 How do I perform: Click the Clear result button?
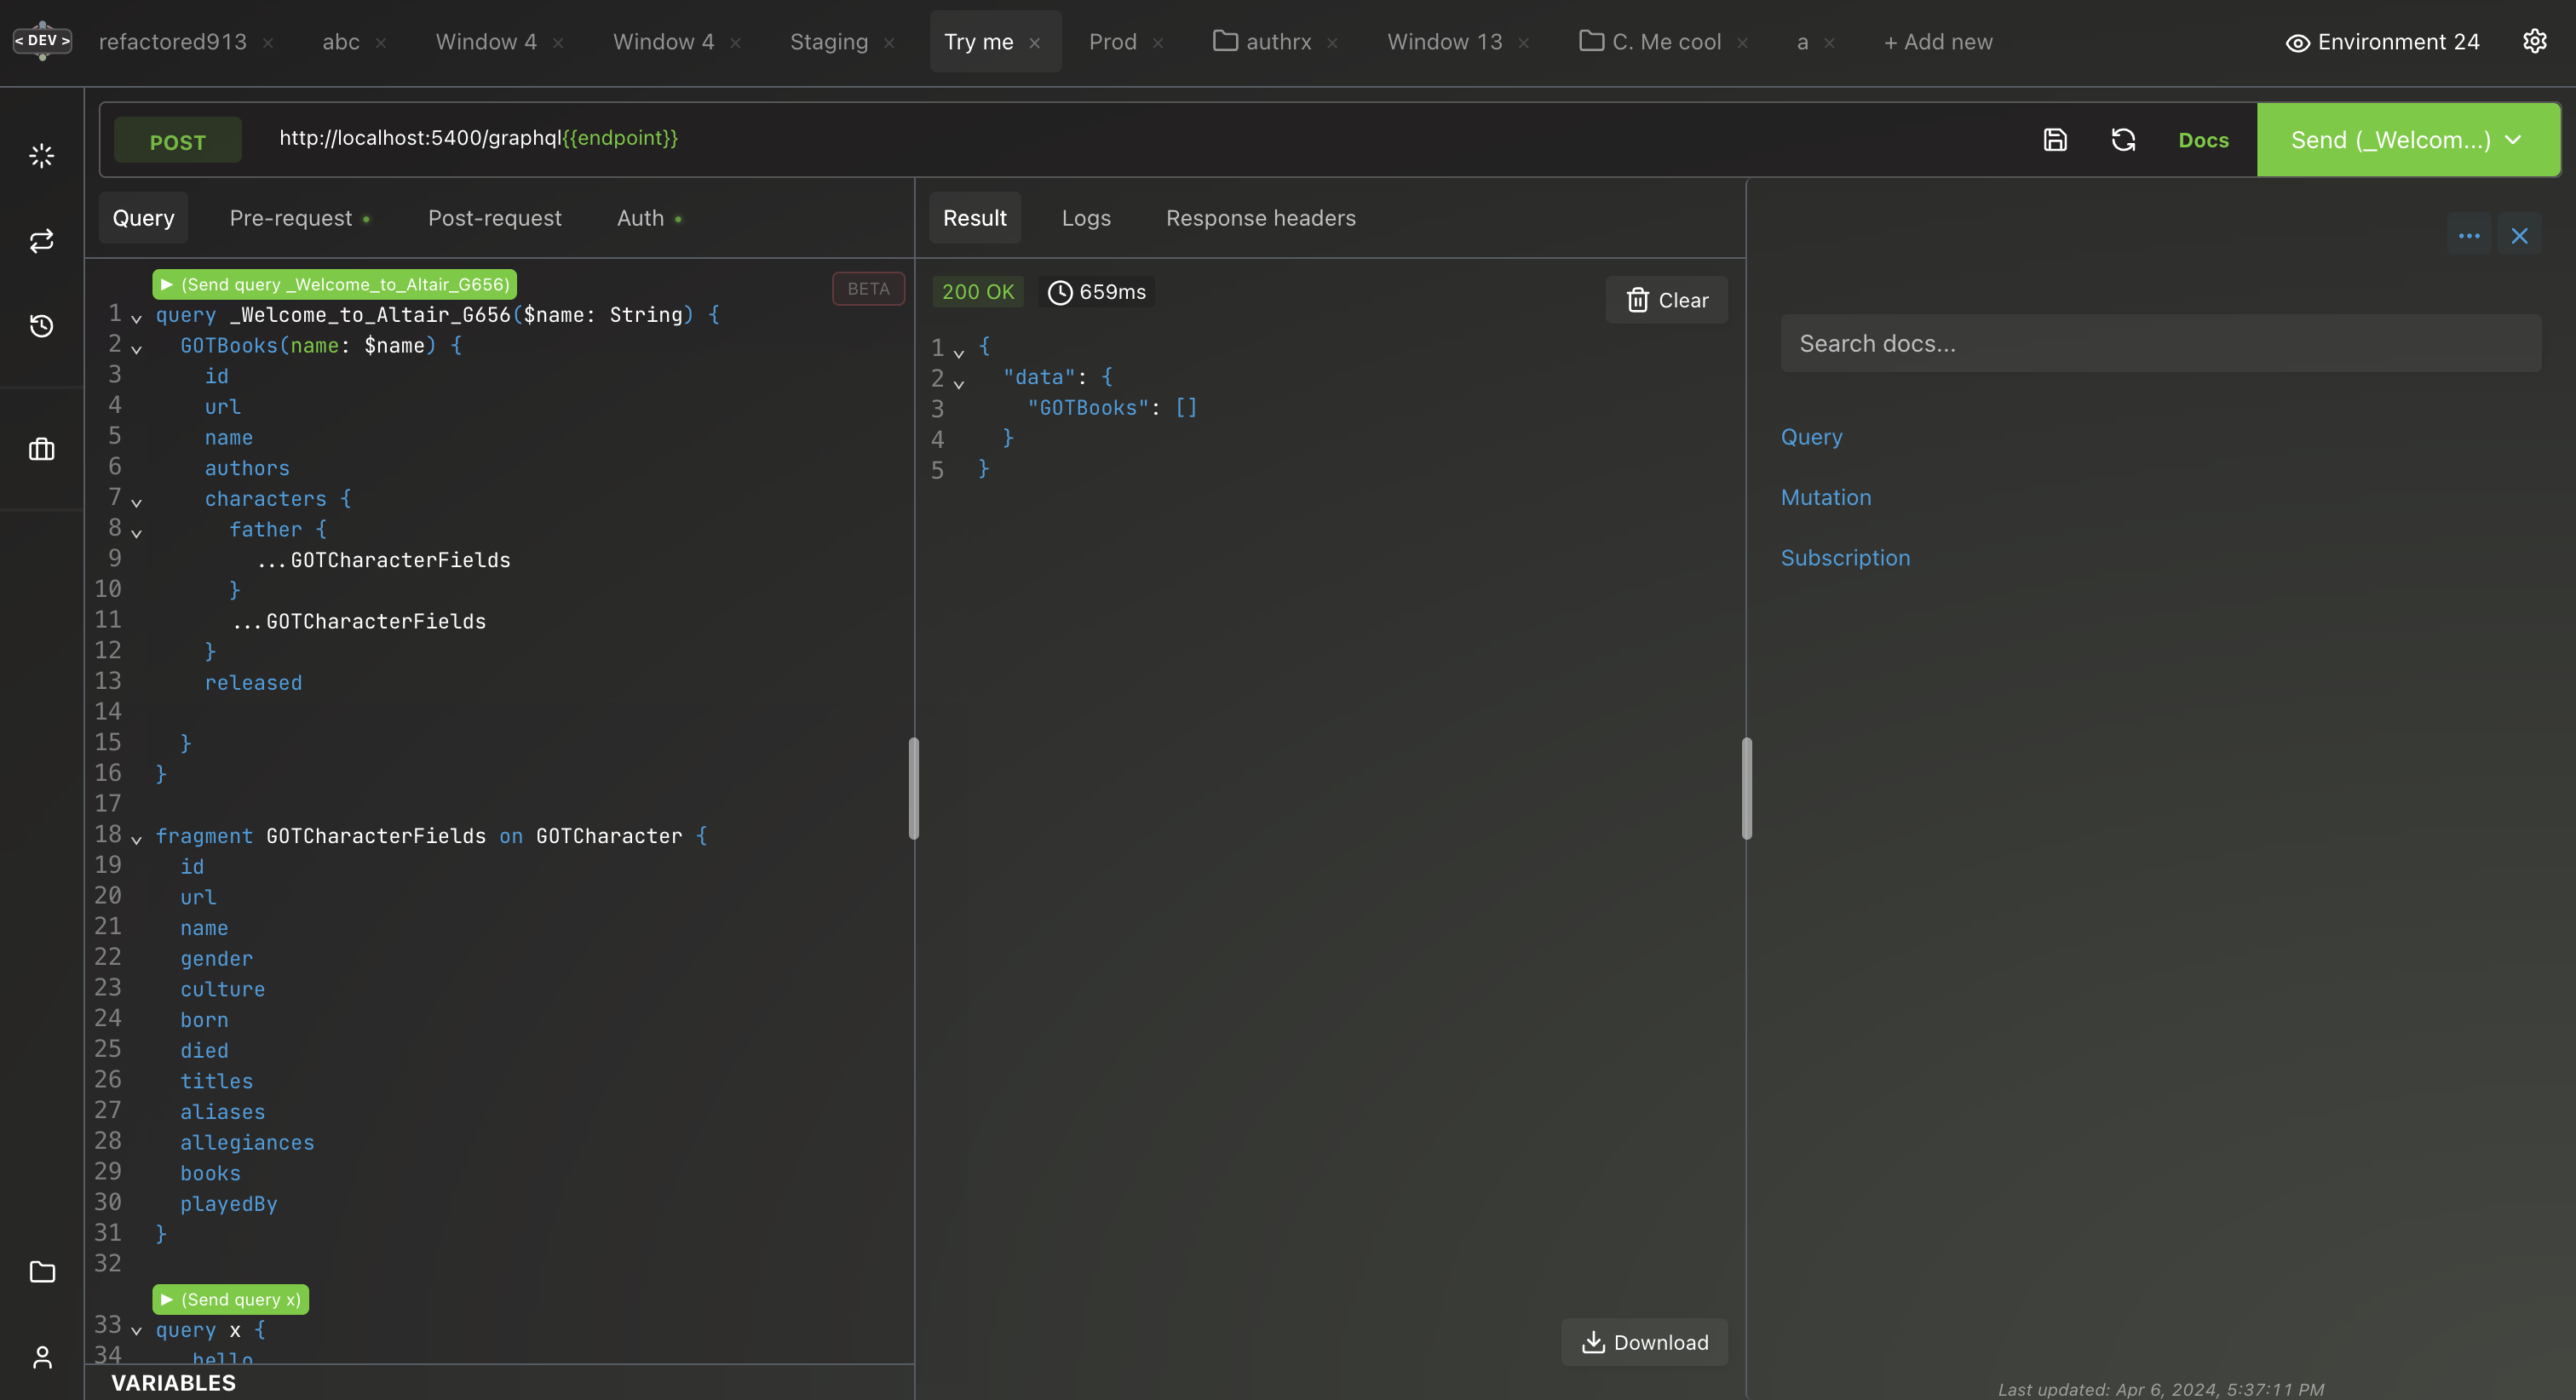[x=1667, y=300]
